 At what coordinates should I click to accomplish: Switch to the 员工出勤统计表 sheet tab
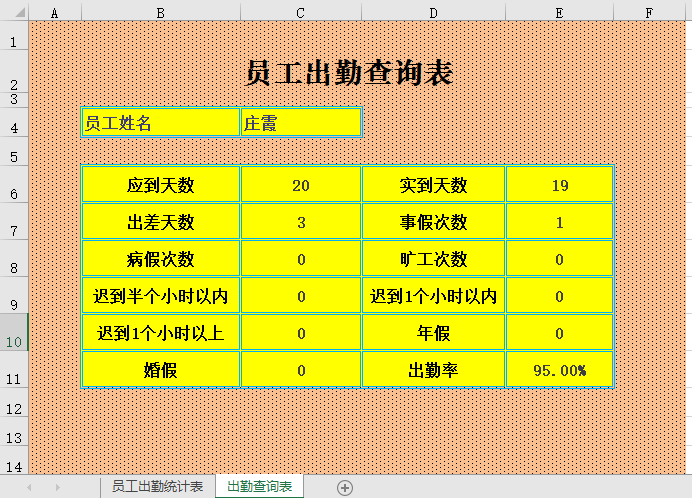(x=157, y=487)
